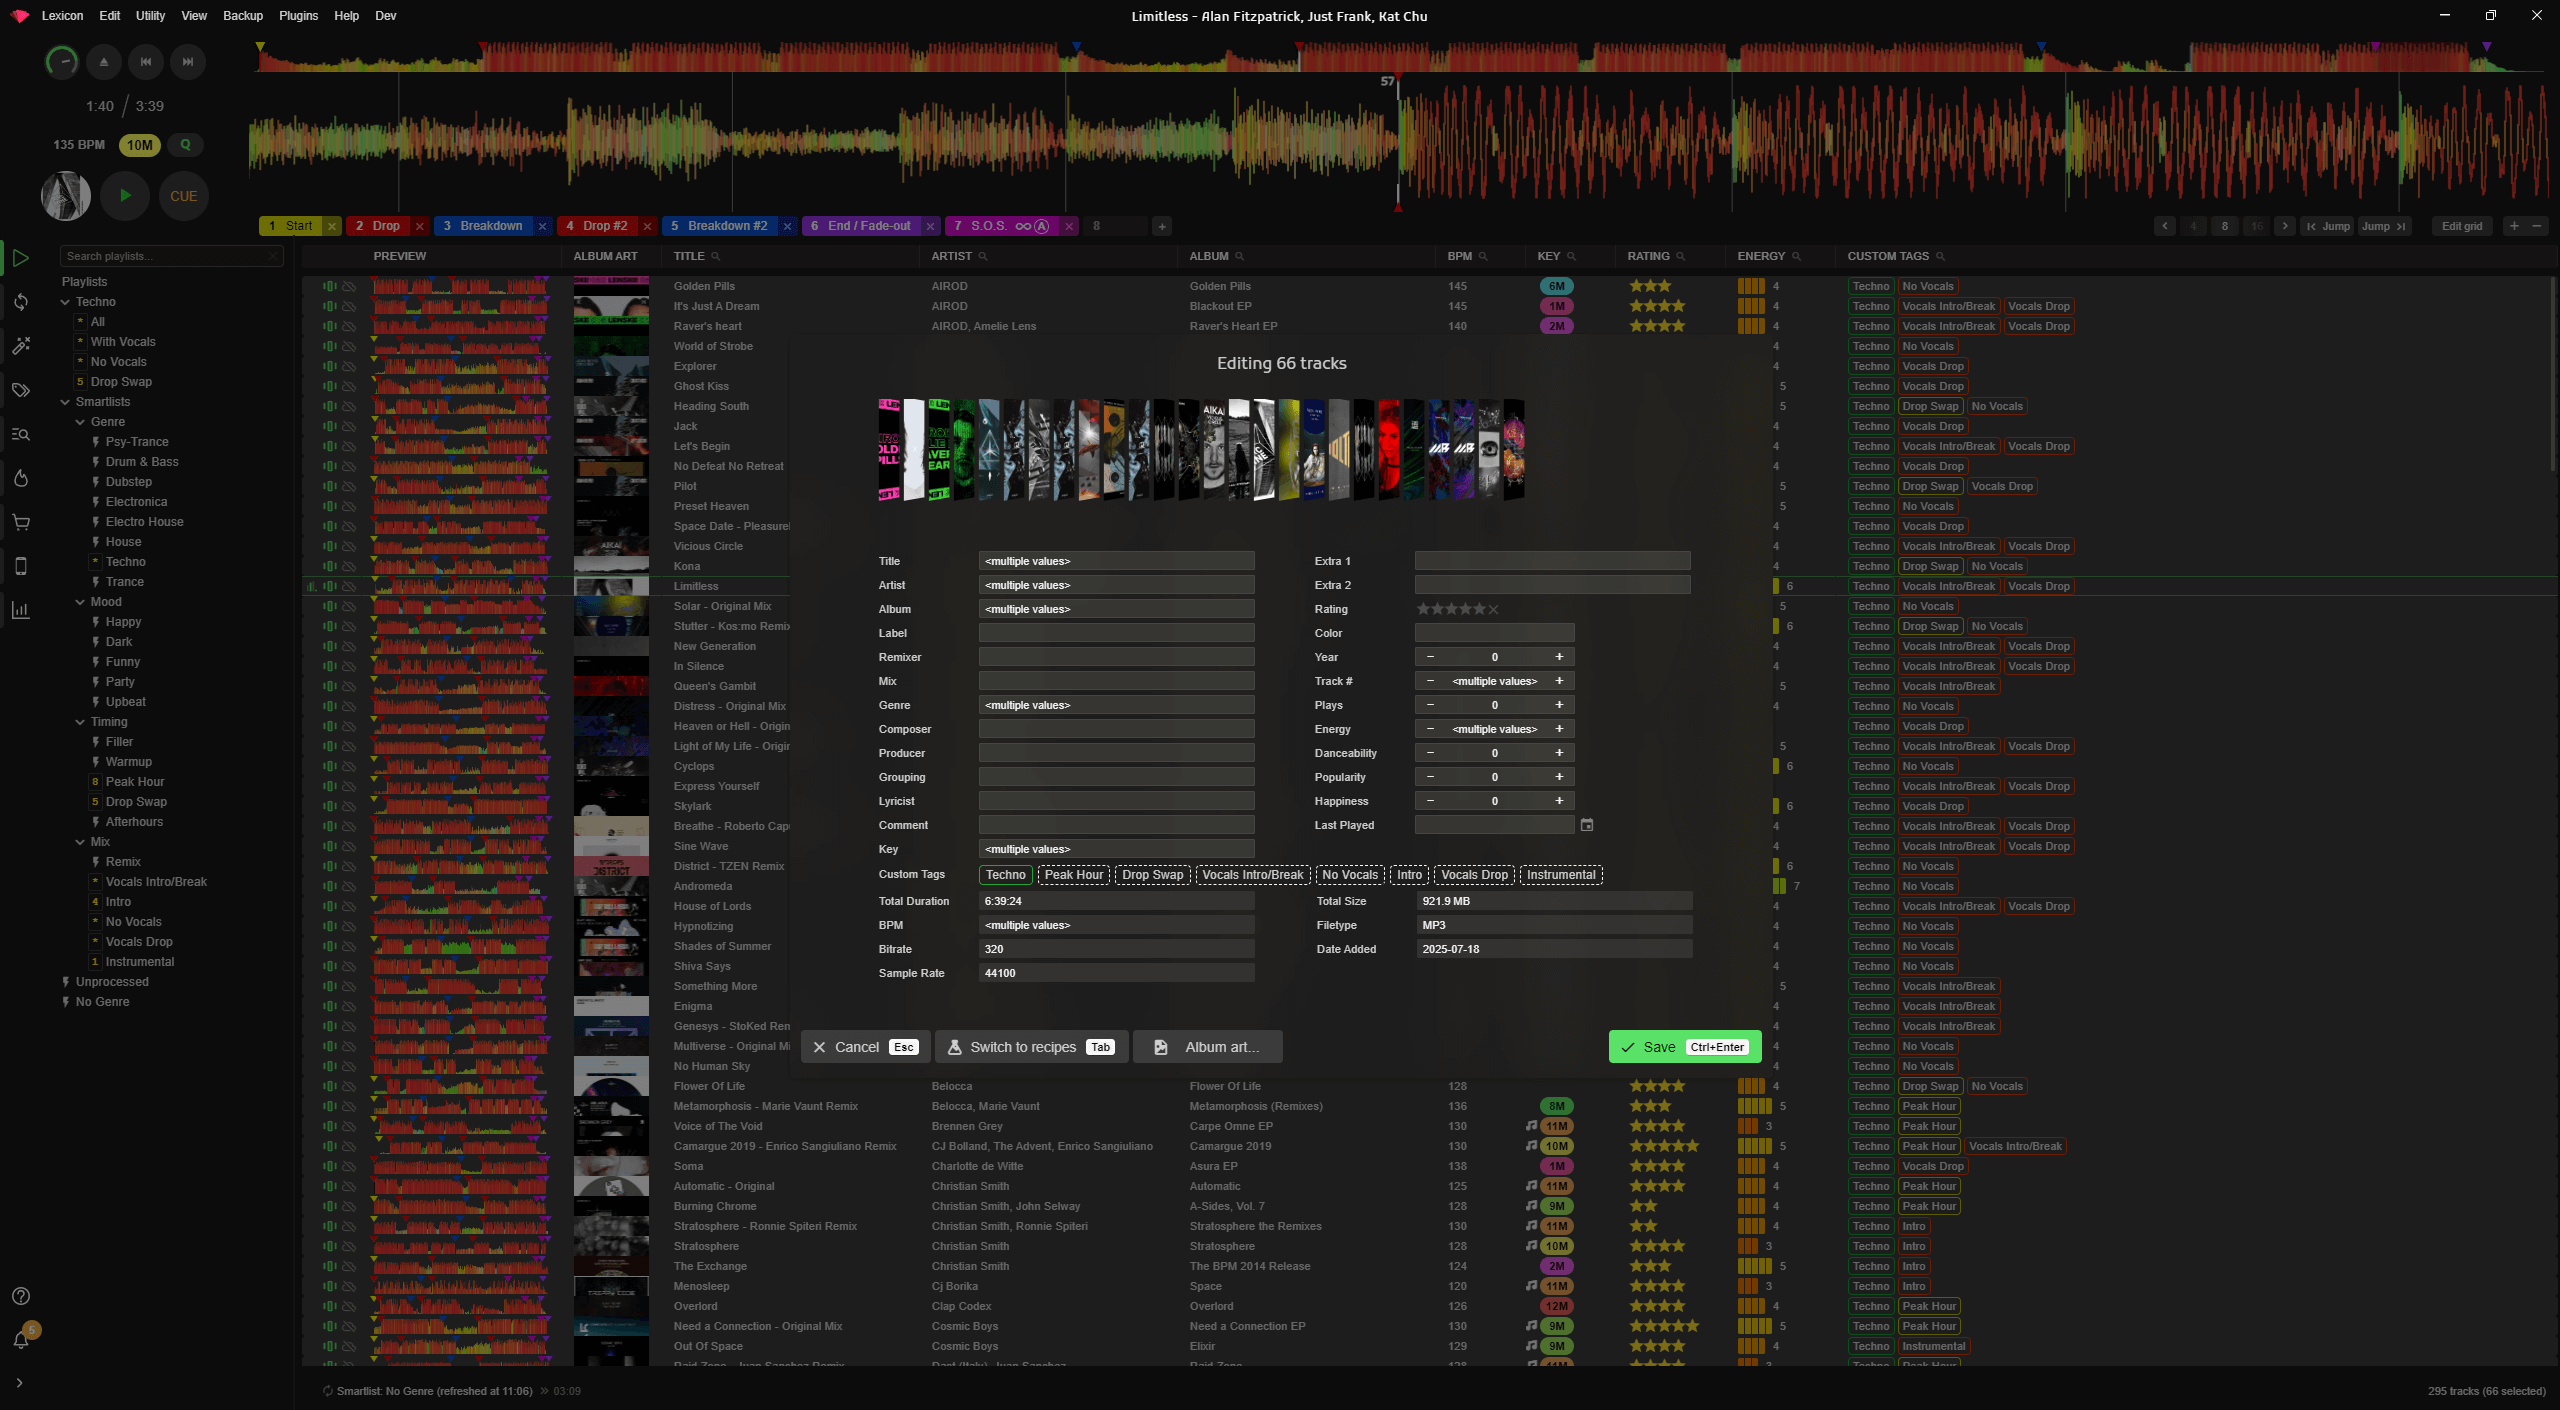Screen dimensions: 2560x1410
Task: Click the Save Ctrl+Enter button
Action: pyautogui.click(x=1684, y=1046)
